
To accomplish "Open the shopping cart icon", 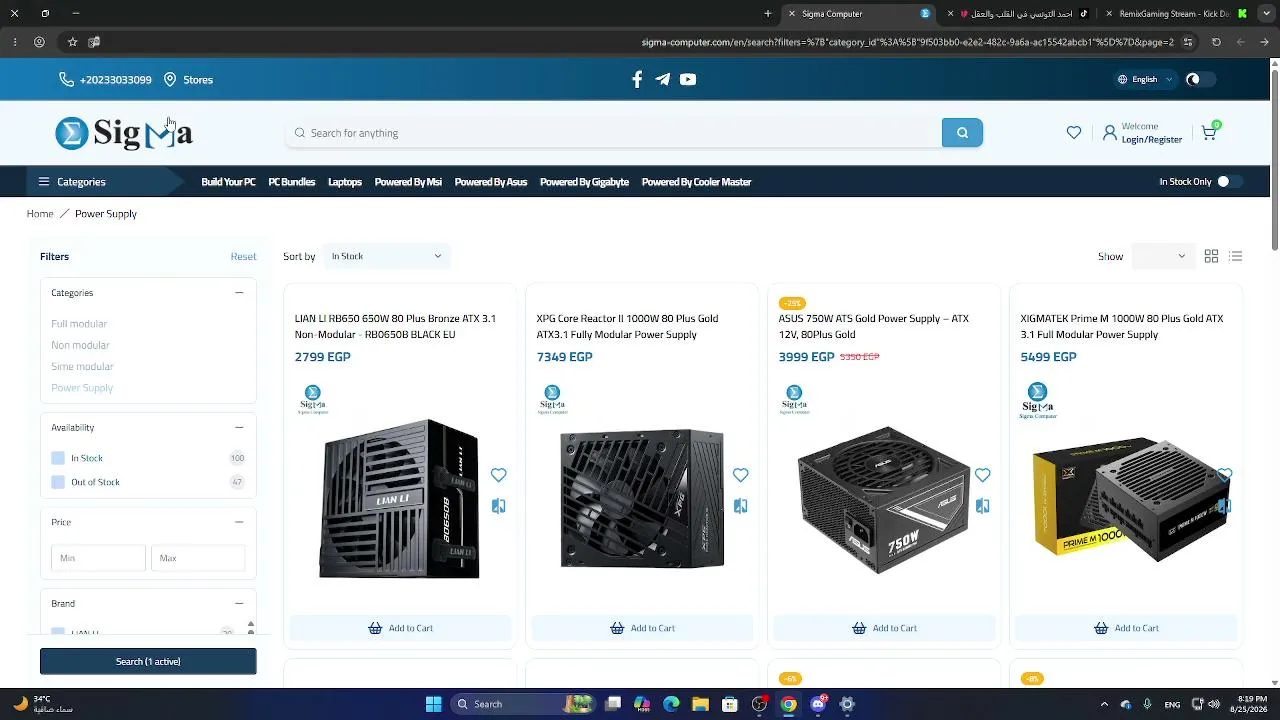I will click(1209, 132).
